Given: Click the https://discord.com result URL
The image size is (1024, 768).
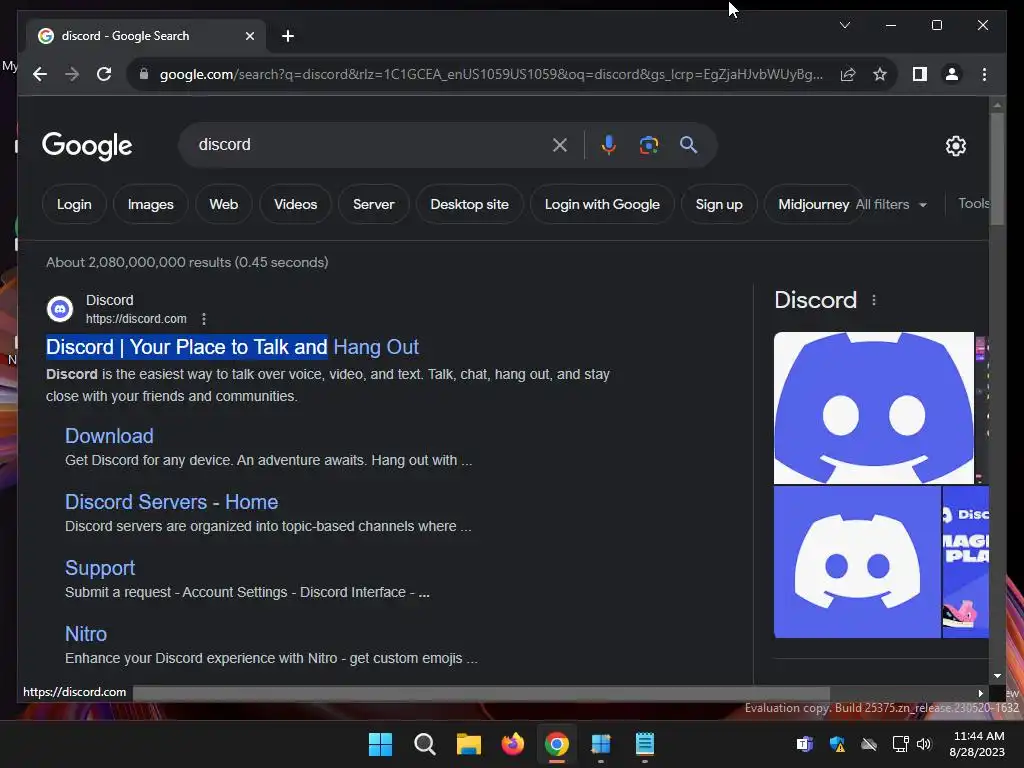Looking at the screenshot, I should click(136, 319).
